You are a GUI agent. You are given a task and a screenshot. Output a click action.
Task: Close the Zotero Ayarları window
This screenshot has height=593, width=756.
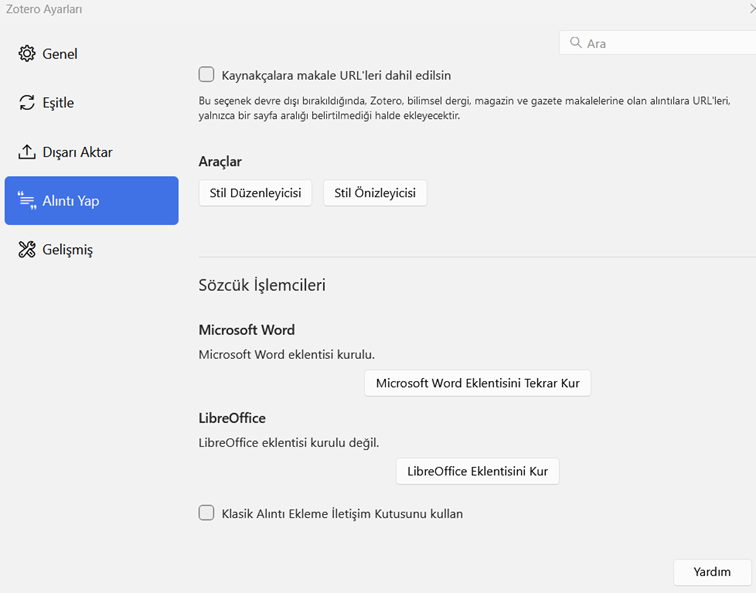click(750, 8)
